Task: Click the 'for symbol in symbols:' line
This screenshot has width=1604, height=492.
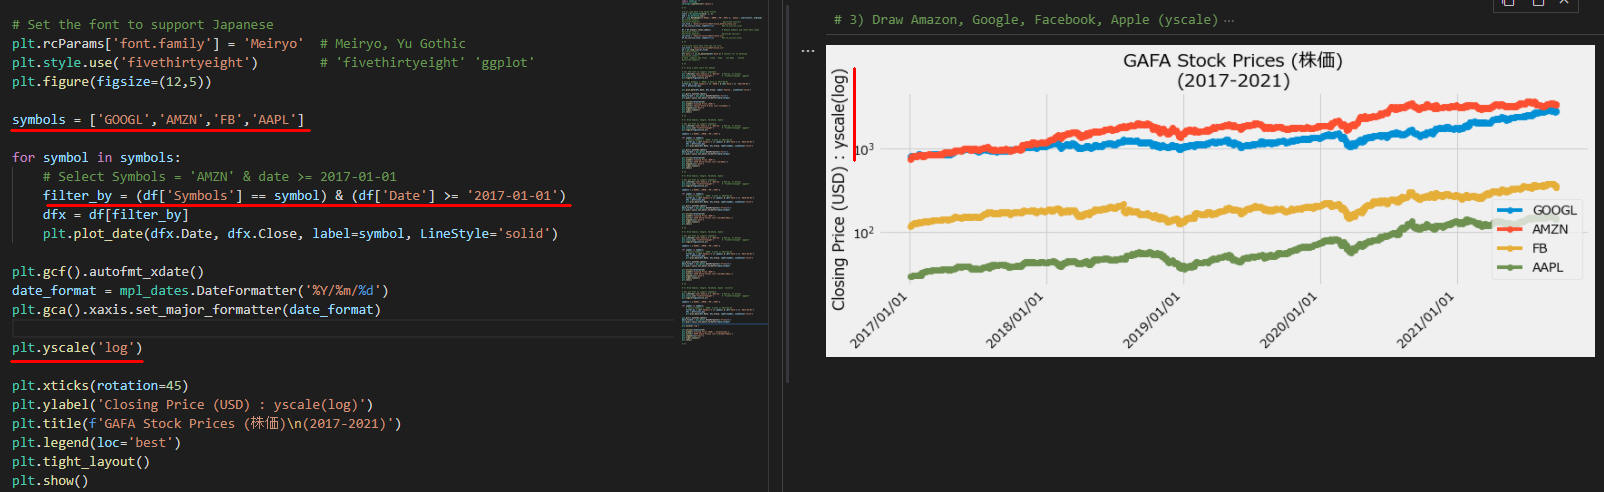Action: (x=96, y=157)
